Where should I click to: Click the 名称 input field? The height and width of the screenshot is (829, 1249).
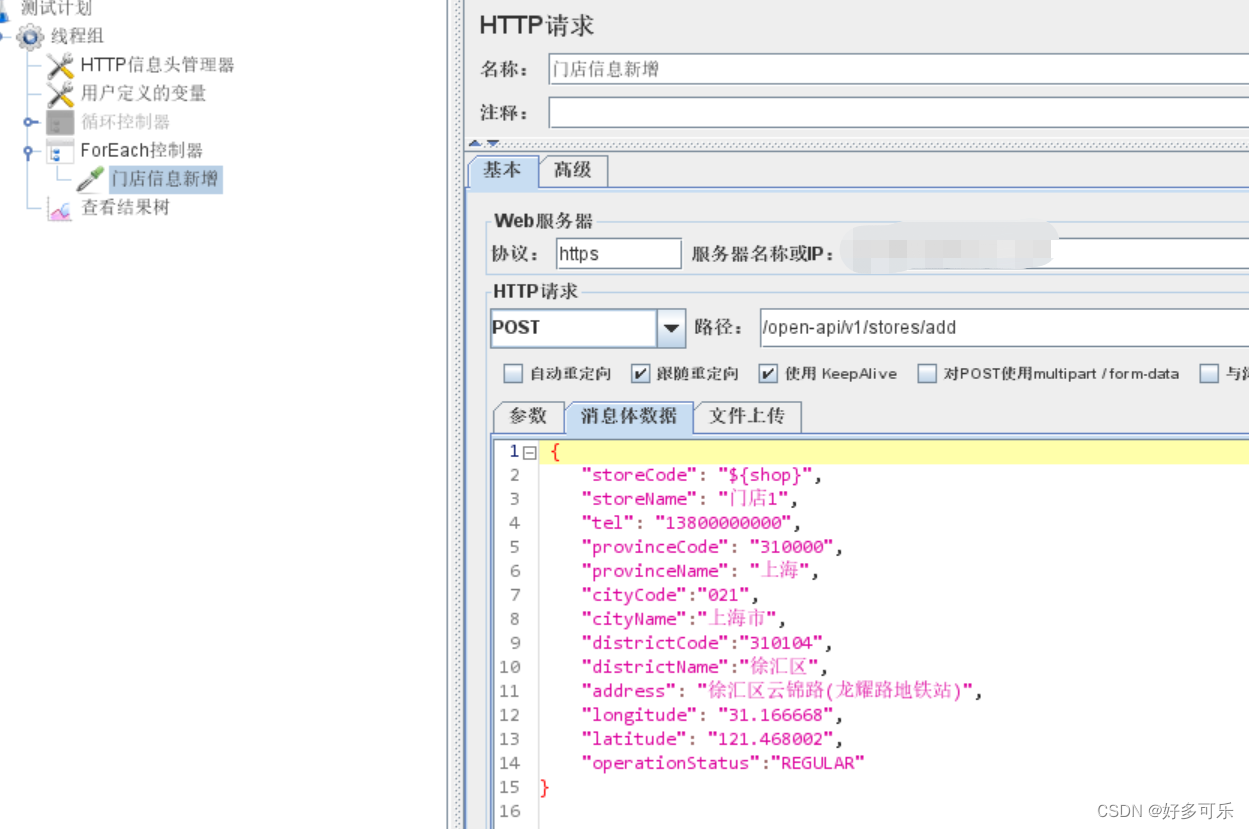[x=899, y=69]
